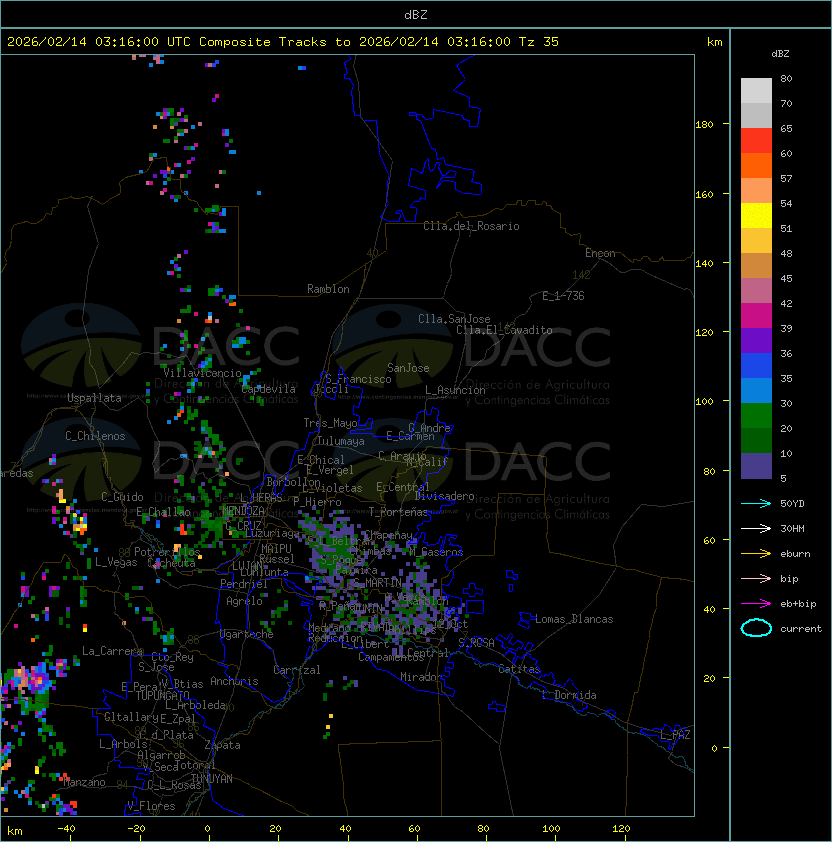Click the 'Encon' map label

(x=600, y=253)
